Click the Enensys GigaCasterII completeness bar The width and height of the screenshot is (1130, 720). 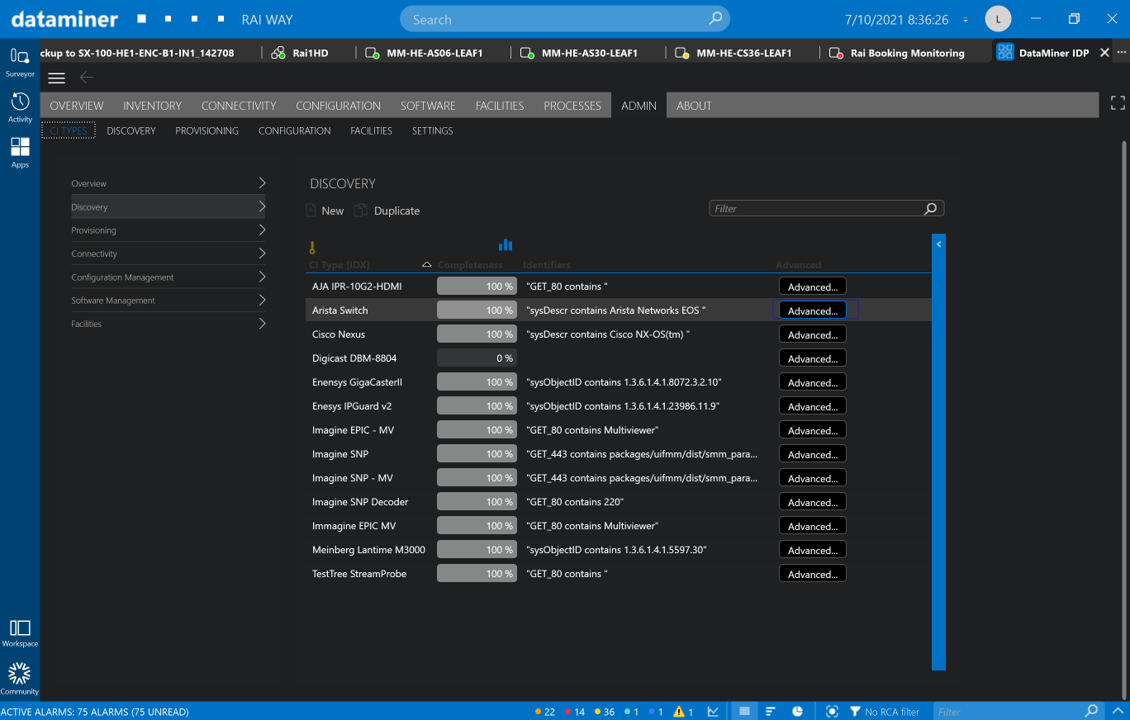point(476,382)
